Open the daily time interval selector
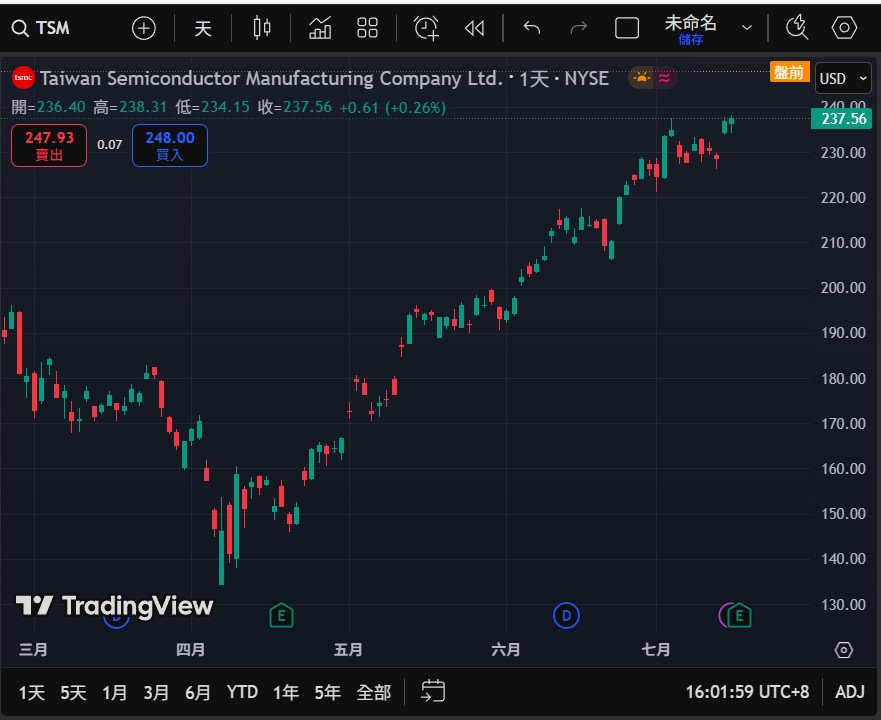 click(203, 28)
